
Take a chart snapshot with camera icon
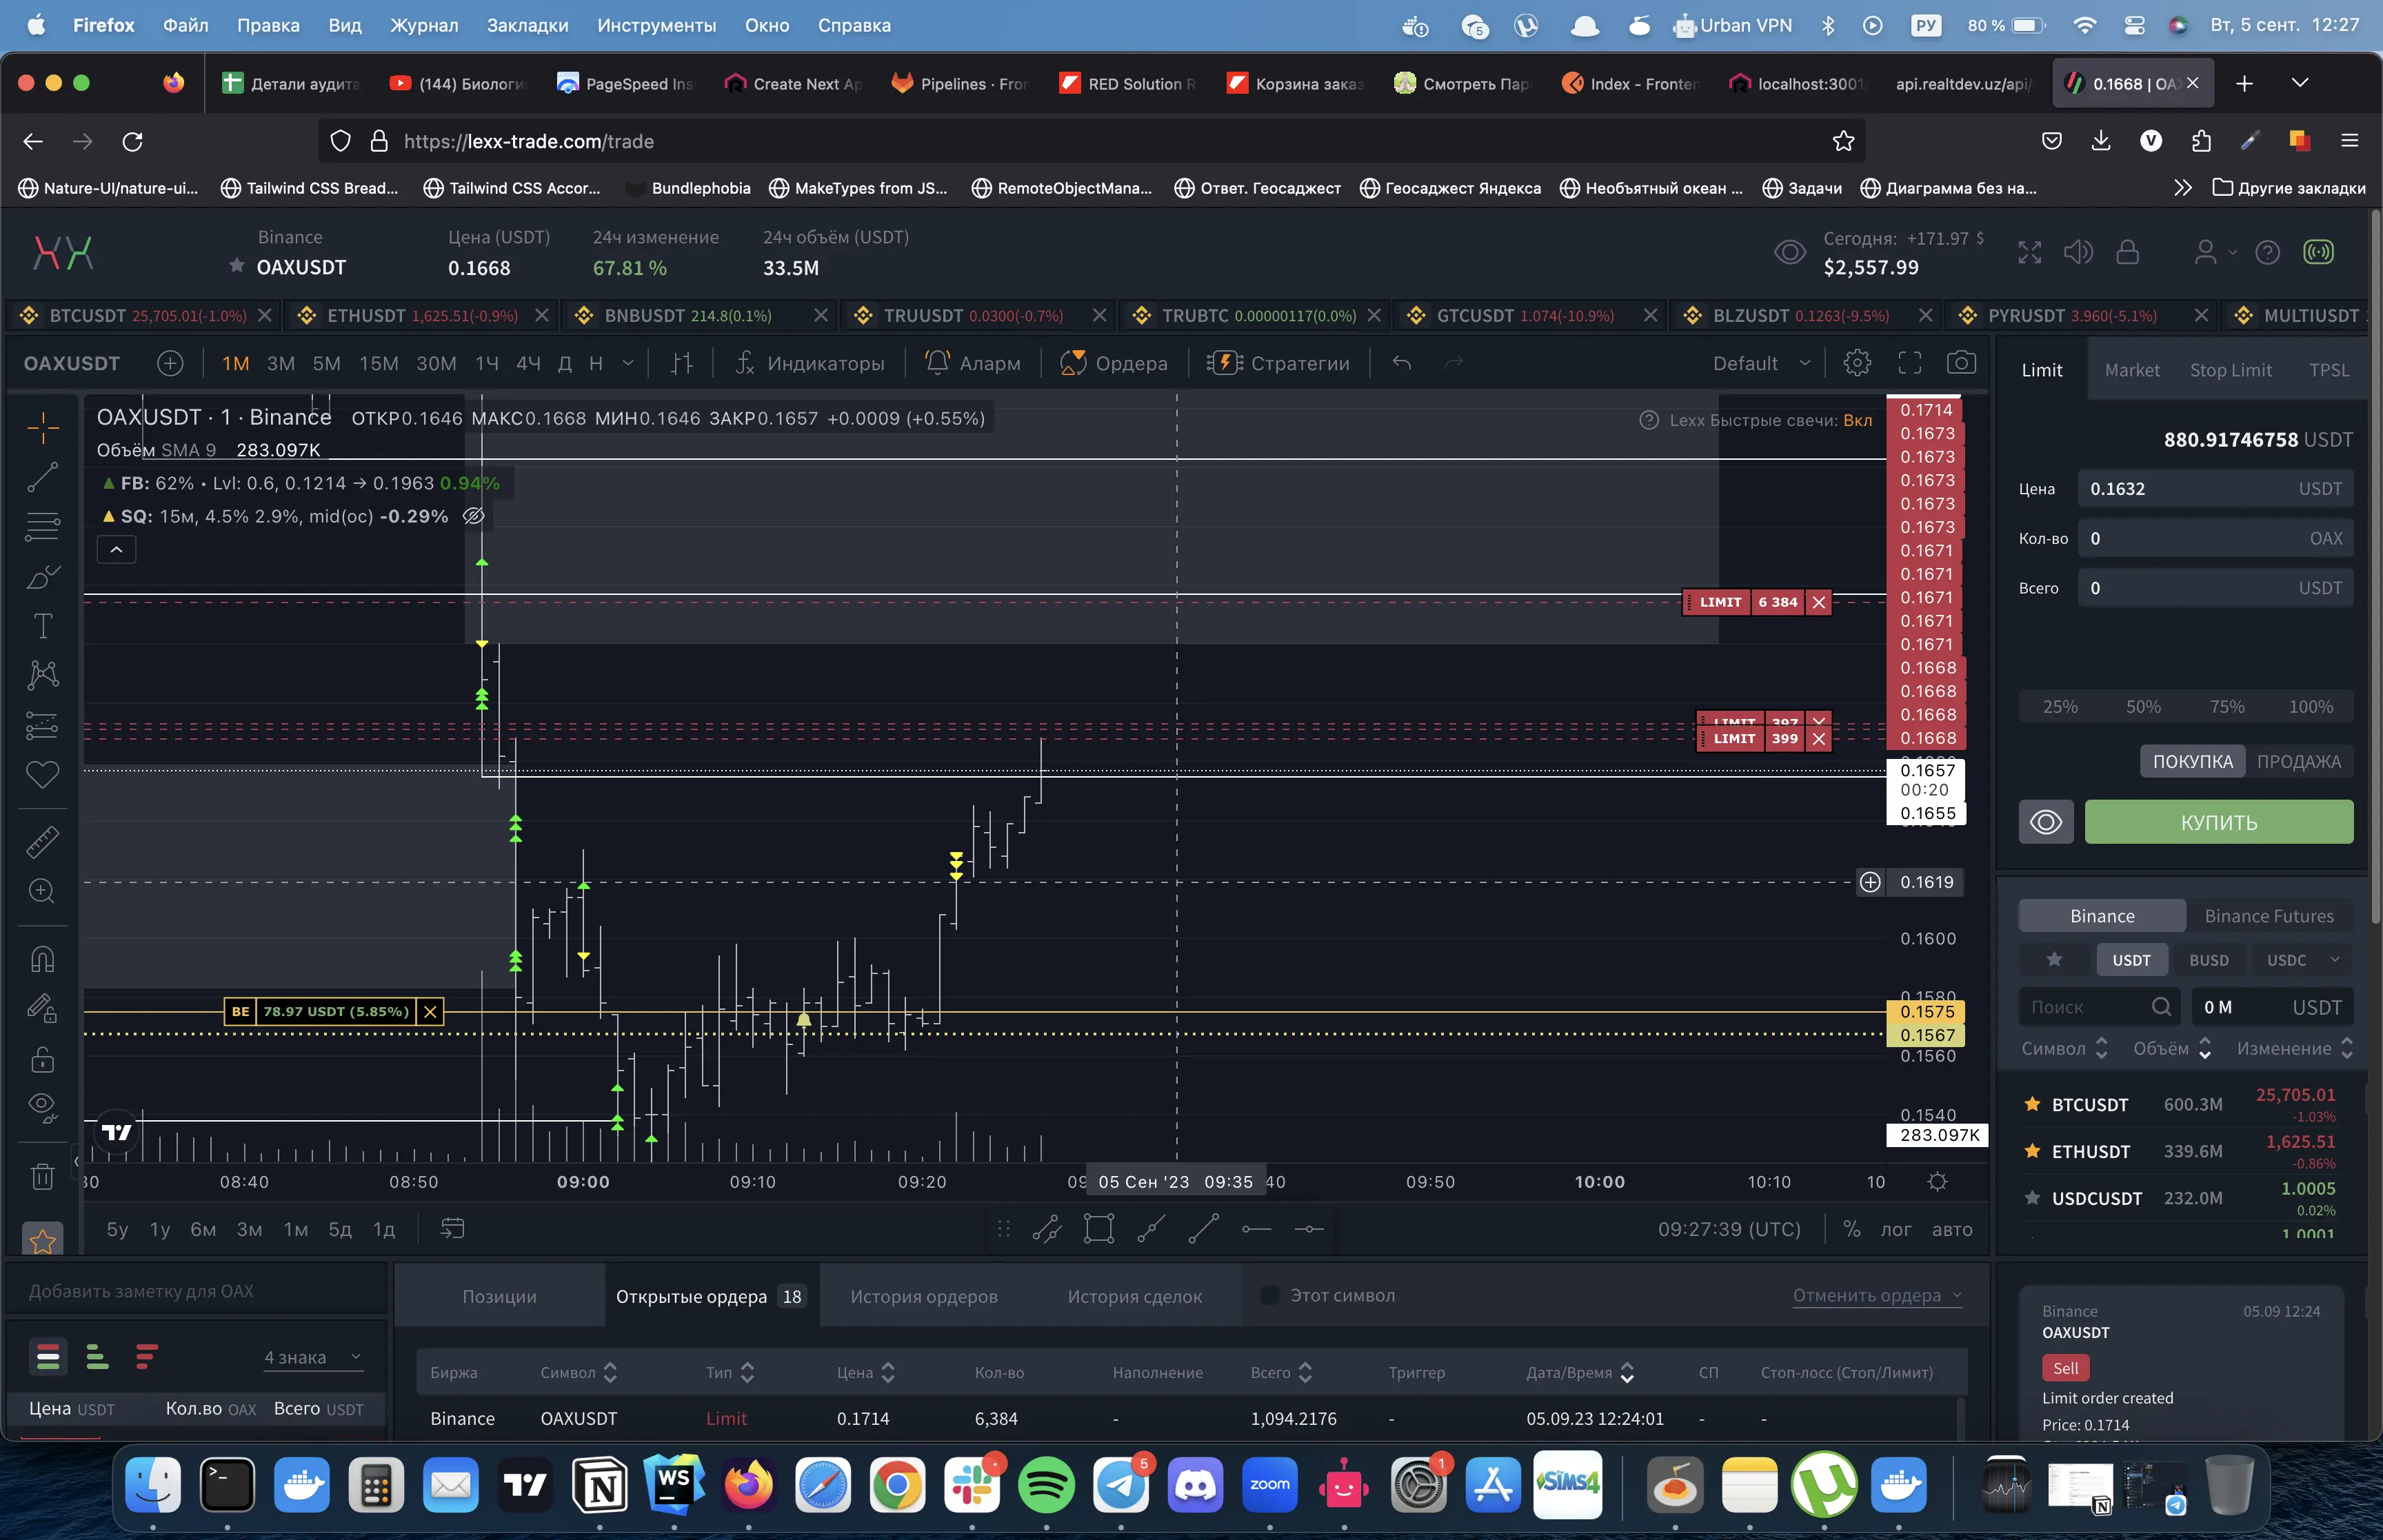[1961, 362]
